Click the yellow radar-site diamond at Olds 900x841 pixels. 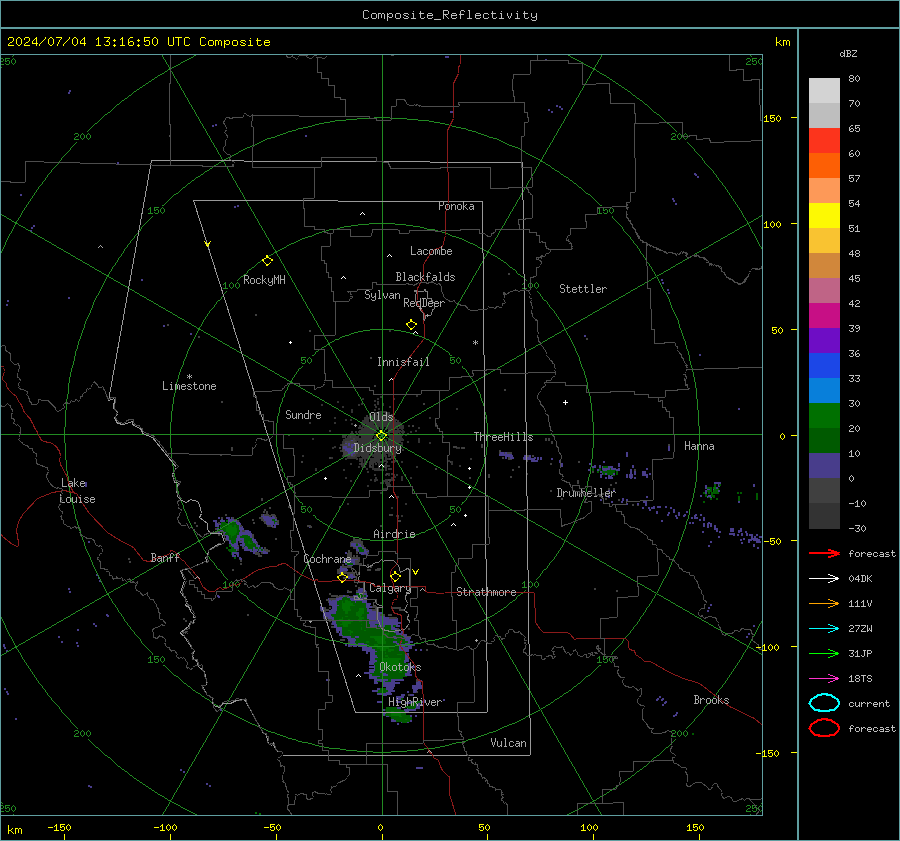tap(381, 435)
